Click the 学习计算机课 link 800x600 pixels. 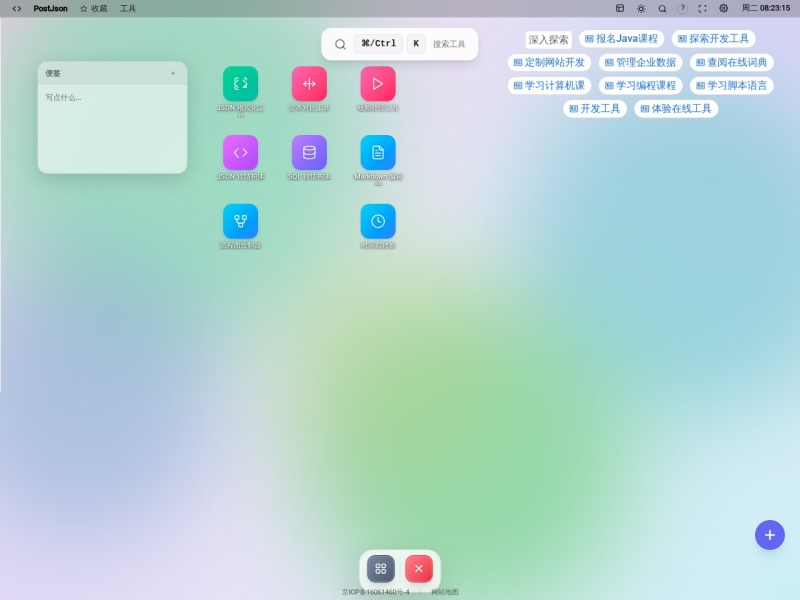click(549, 85)
